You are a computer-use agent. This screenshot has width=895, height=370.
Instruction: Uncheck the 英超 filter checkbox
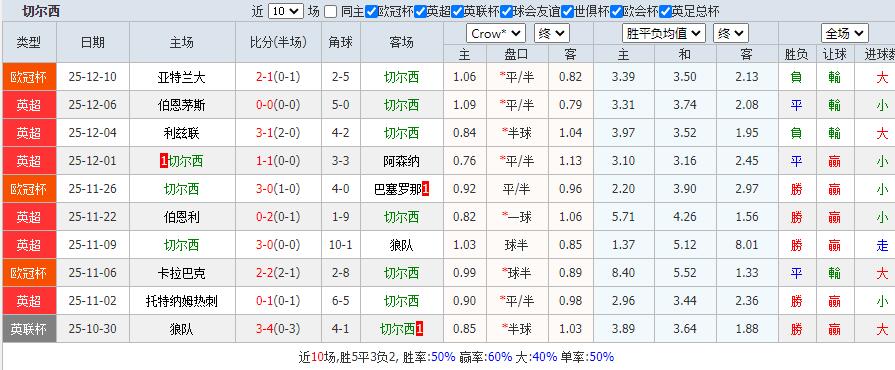point(420,11)
